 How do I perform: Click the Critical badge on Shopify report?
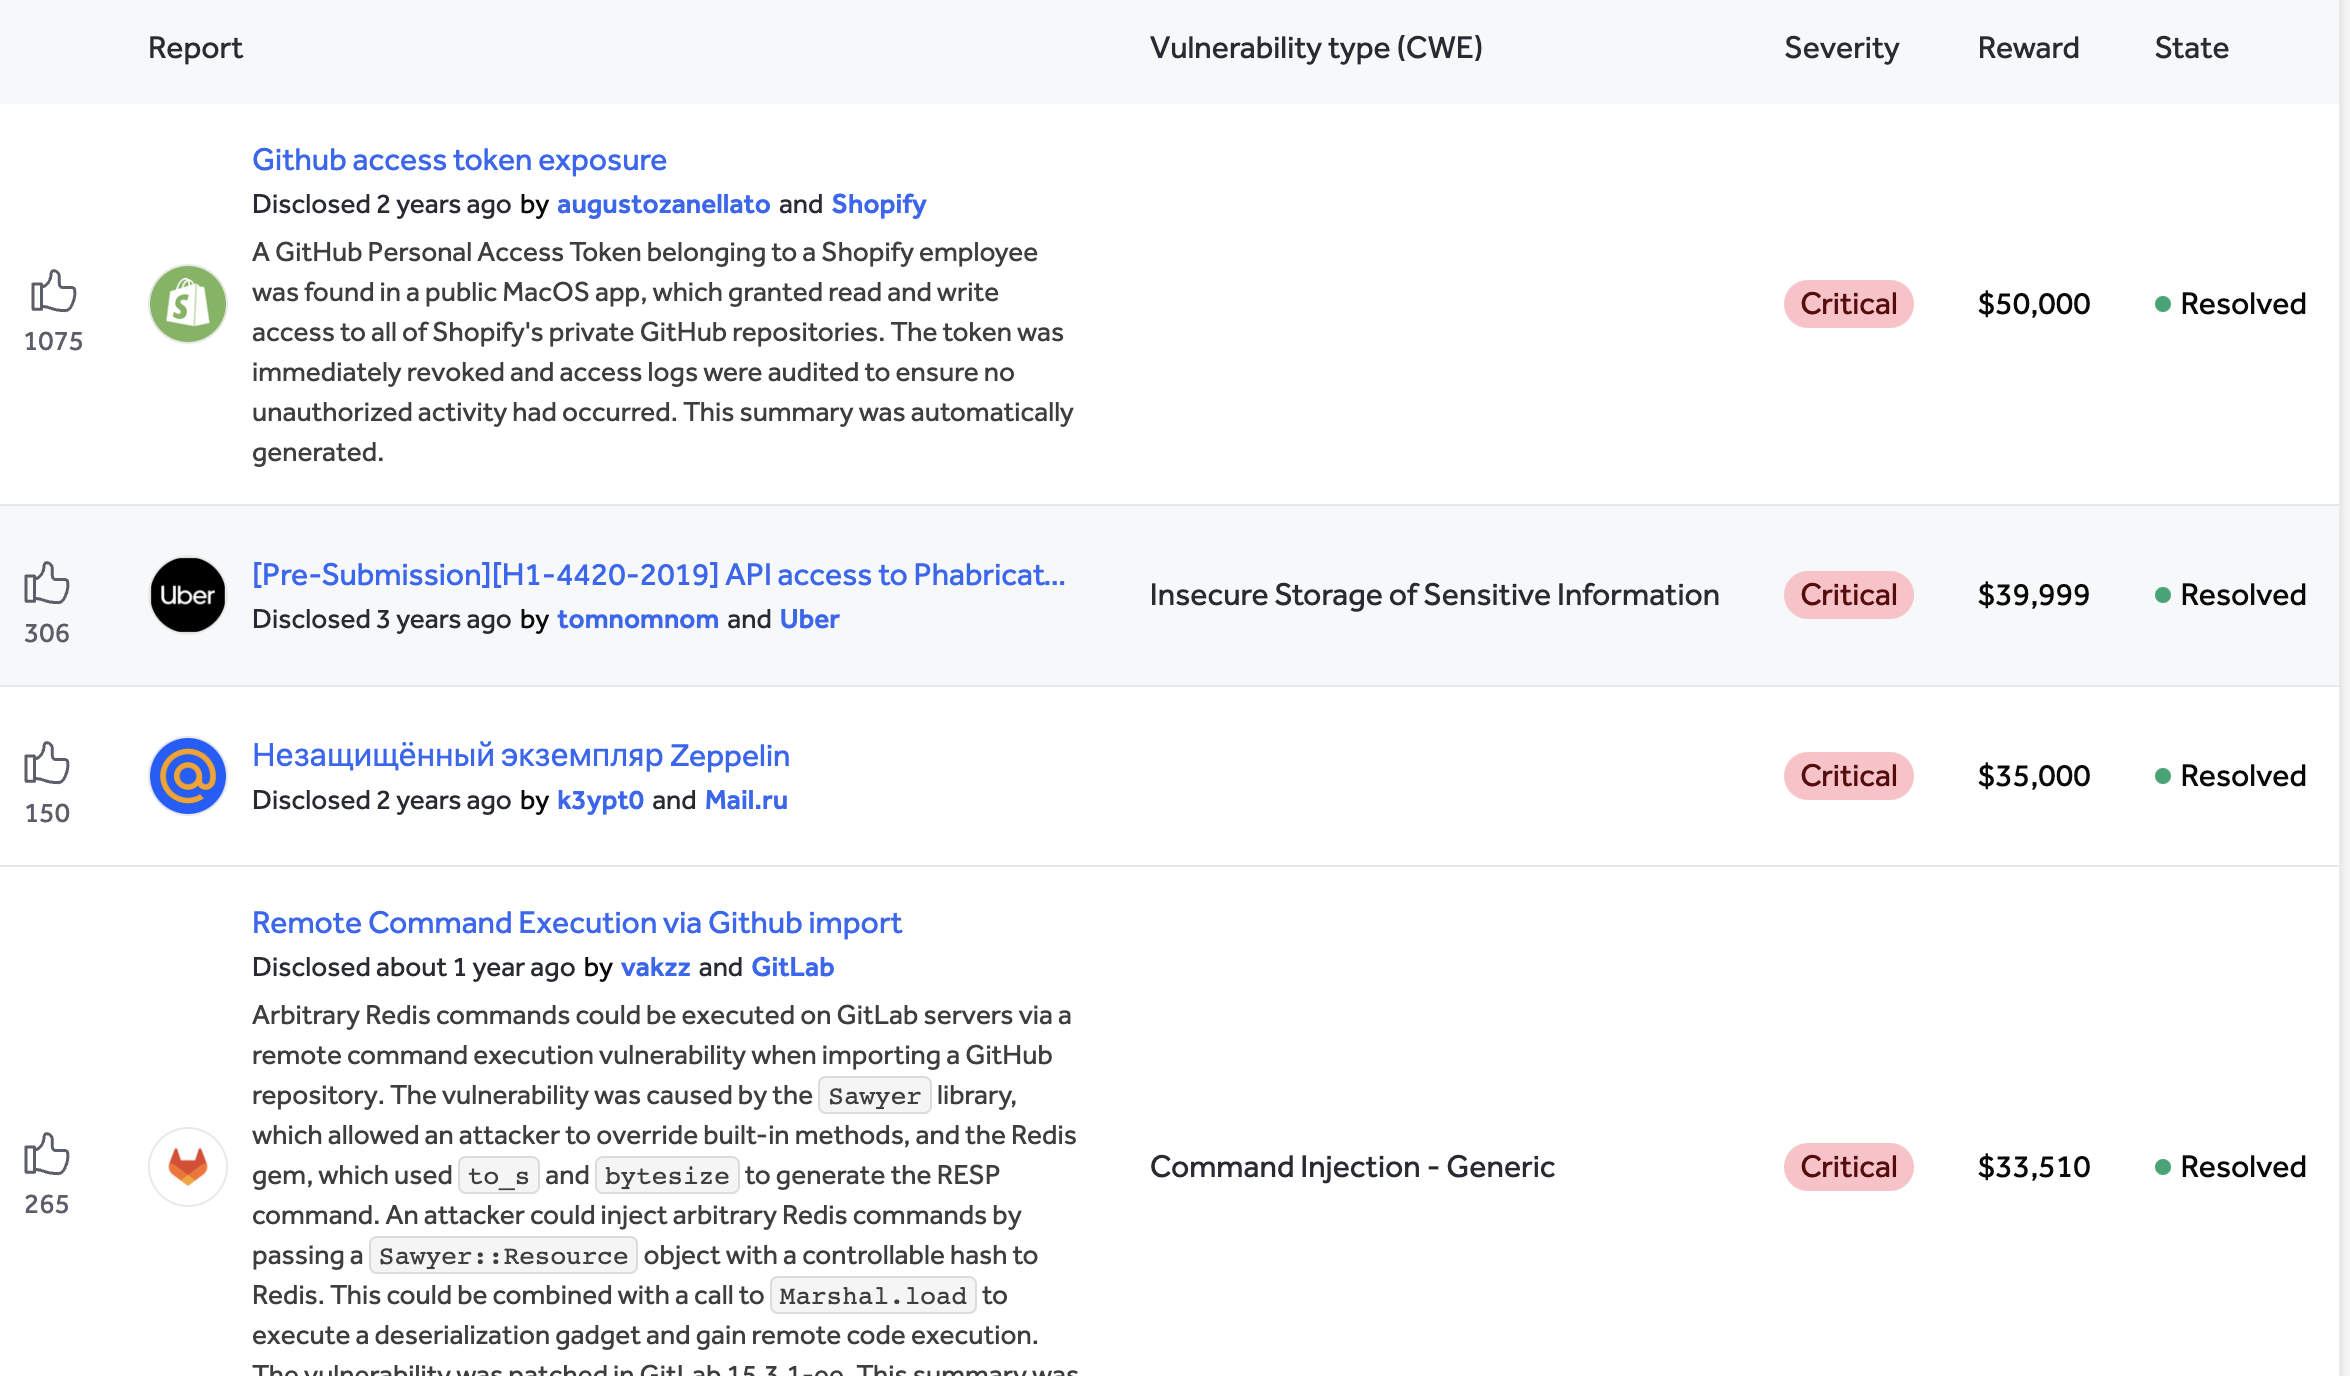(x=1848, y=304)
